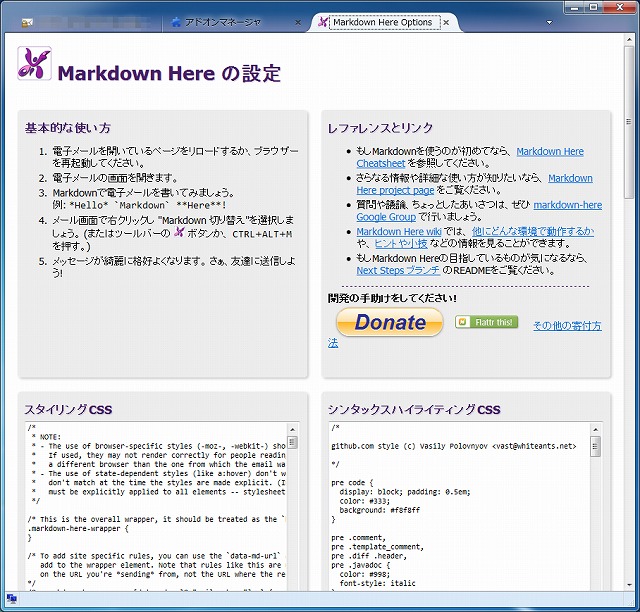
Task: Close the アドオンマネージャ tab
Action: coord(298,22)
